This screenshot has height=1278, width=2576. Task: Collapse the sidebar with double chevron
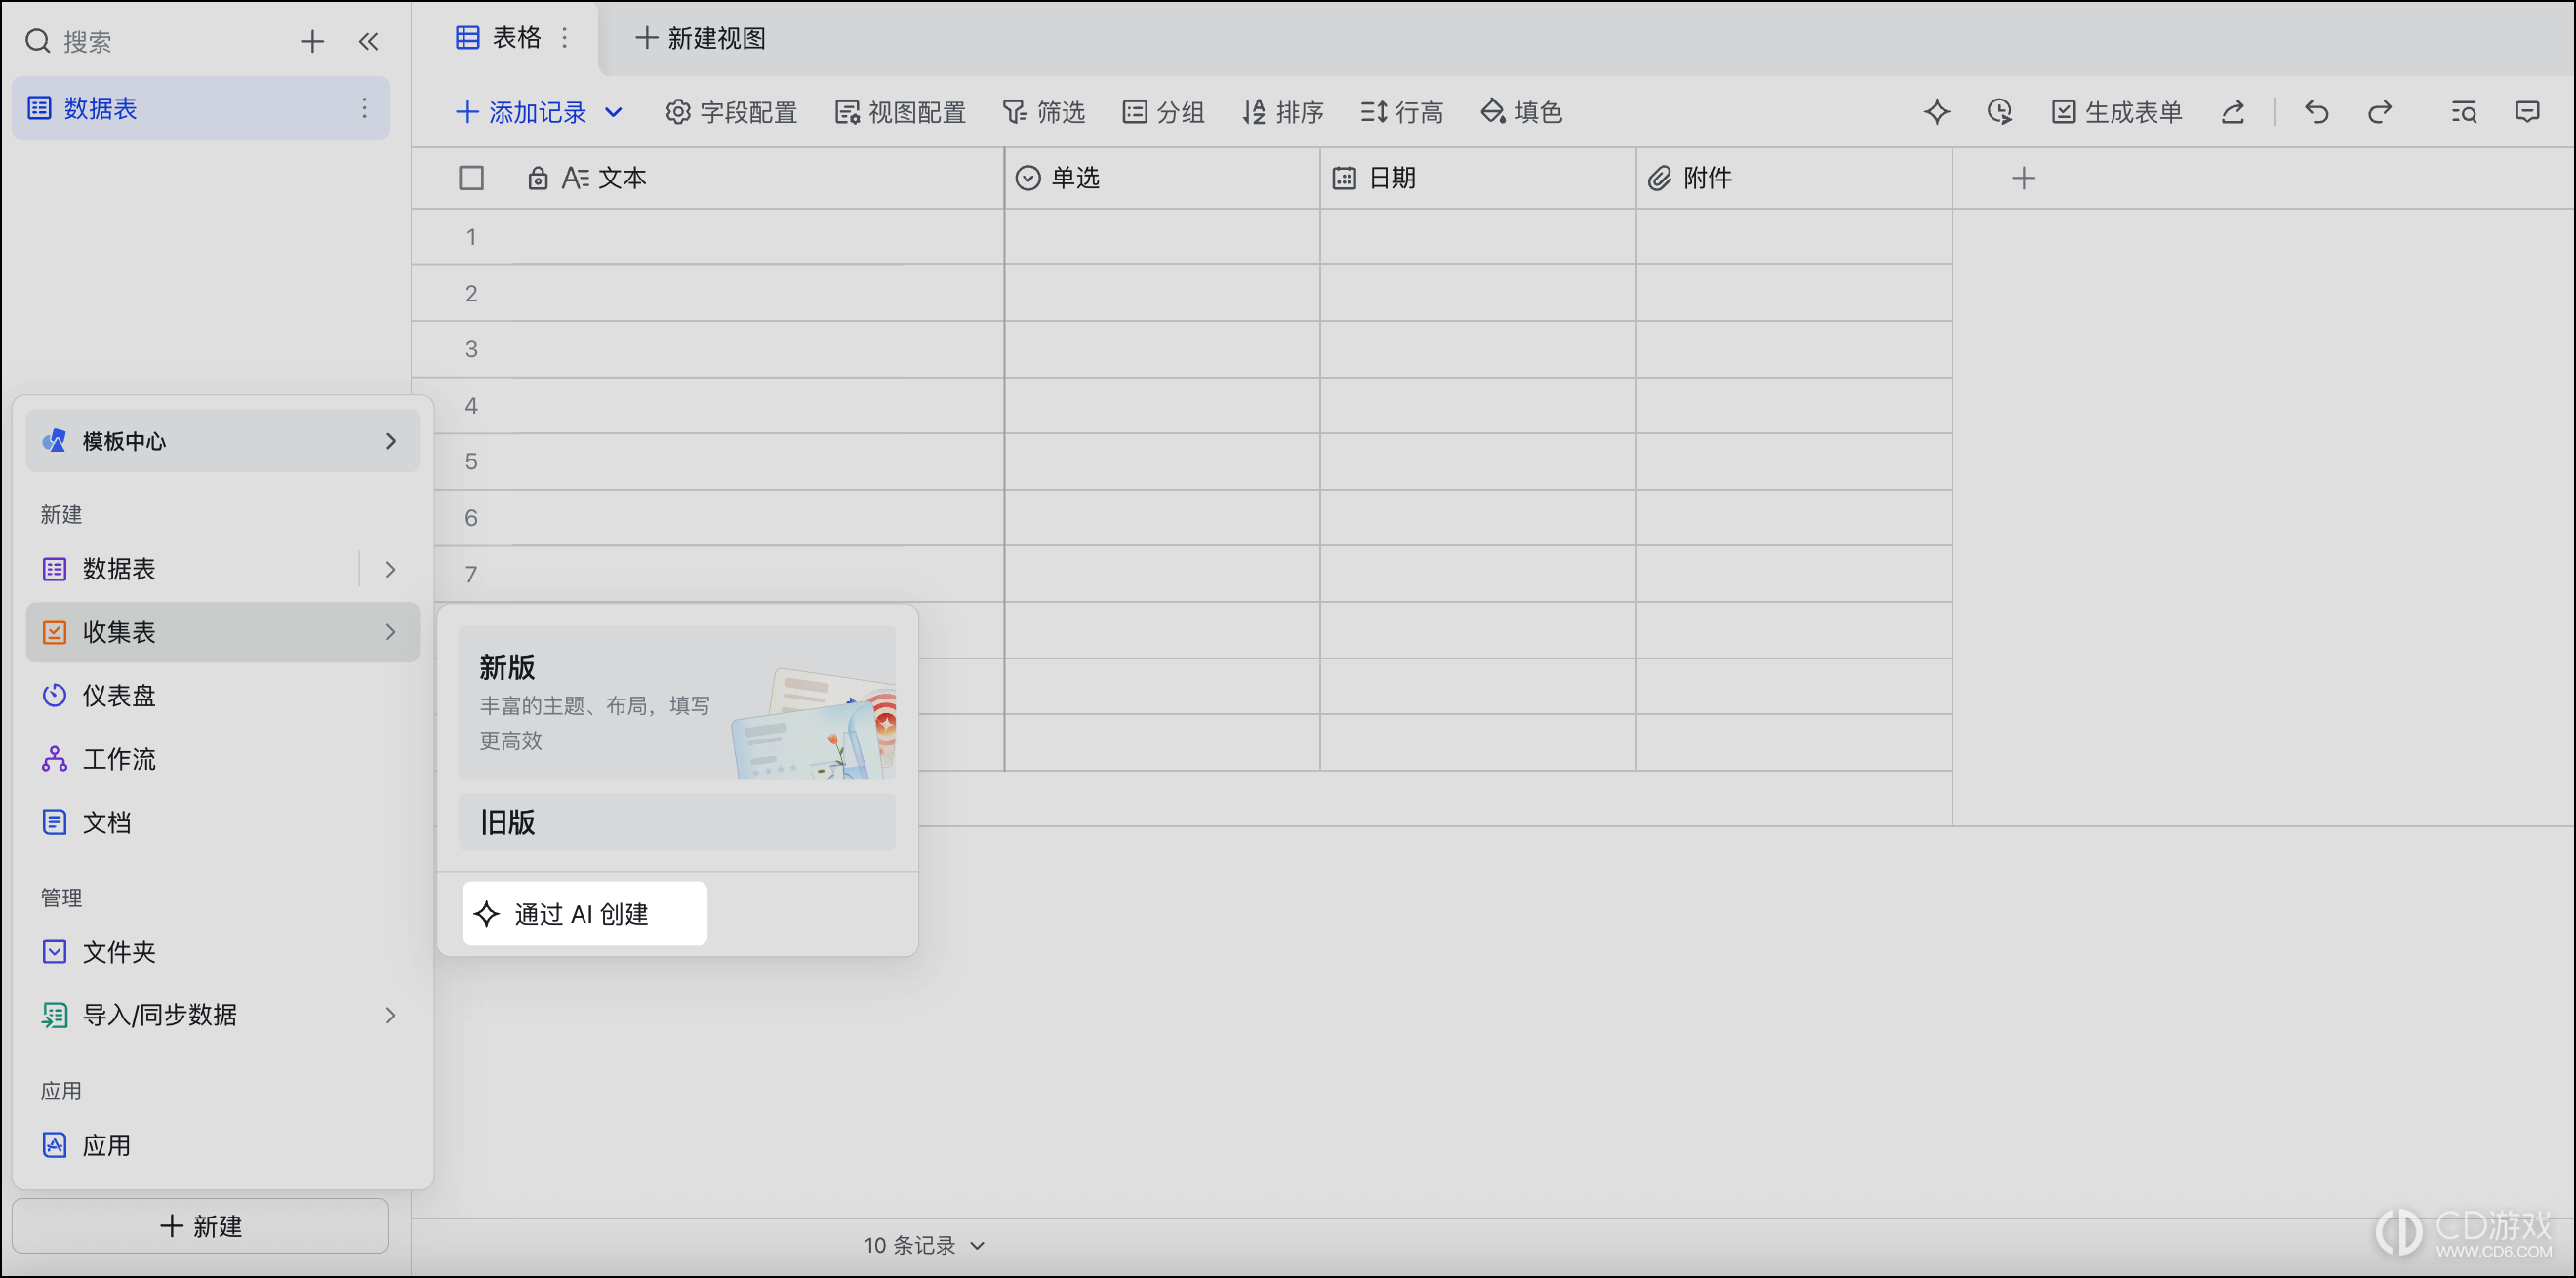point(368,41)
